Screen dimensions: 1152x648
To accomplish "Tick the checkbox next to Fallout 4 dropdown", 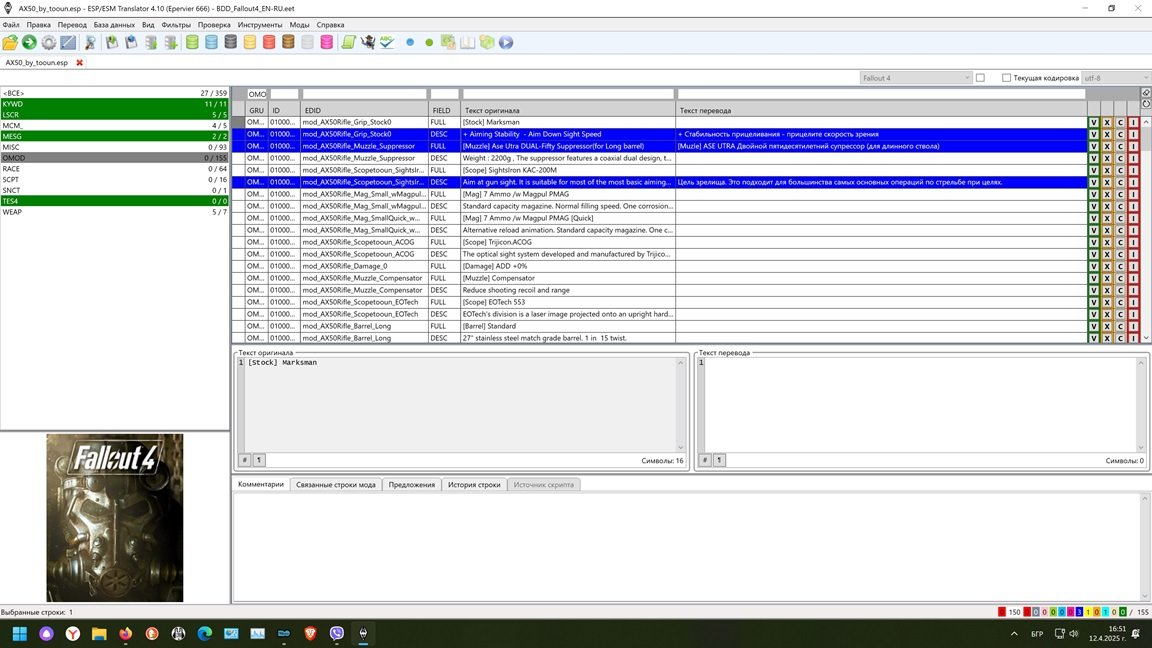I will pyautogui.click(x=980, y=78).
